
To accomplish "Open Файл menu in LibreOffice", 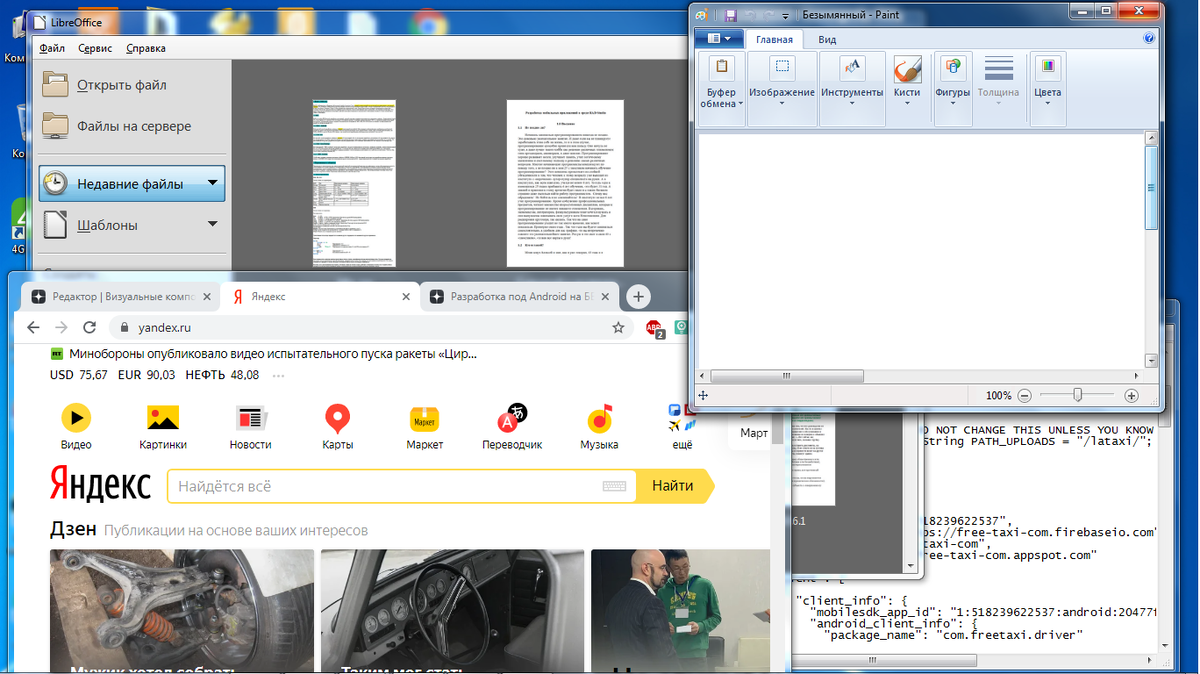I will (52, 48).
